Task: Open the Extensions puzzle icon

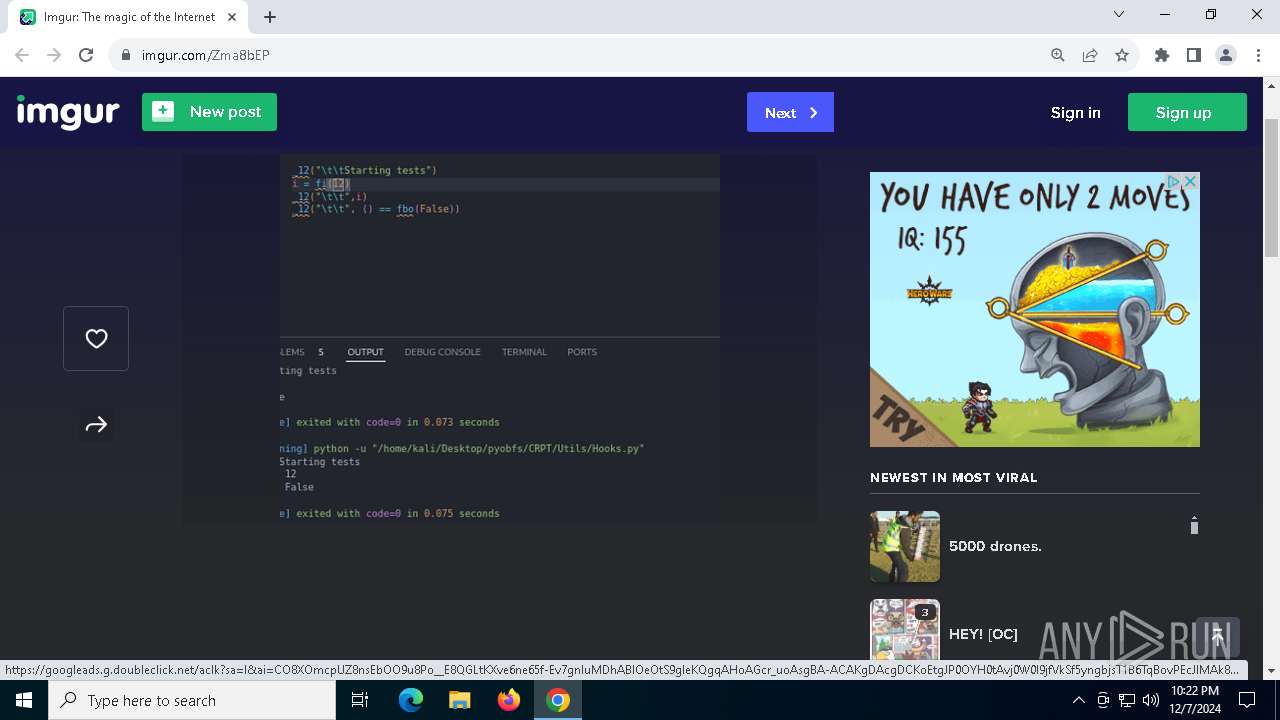Action: 1162,55
